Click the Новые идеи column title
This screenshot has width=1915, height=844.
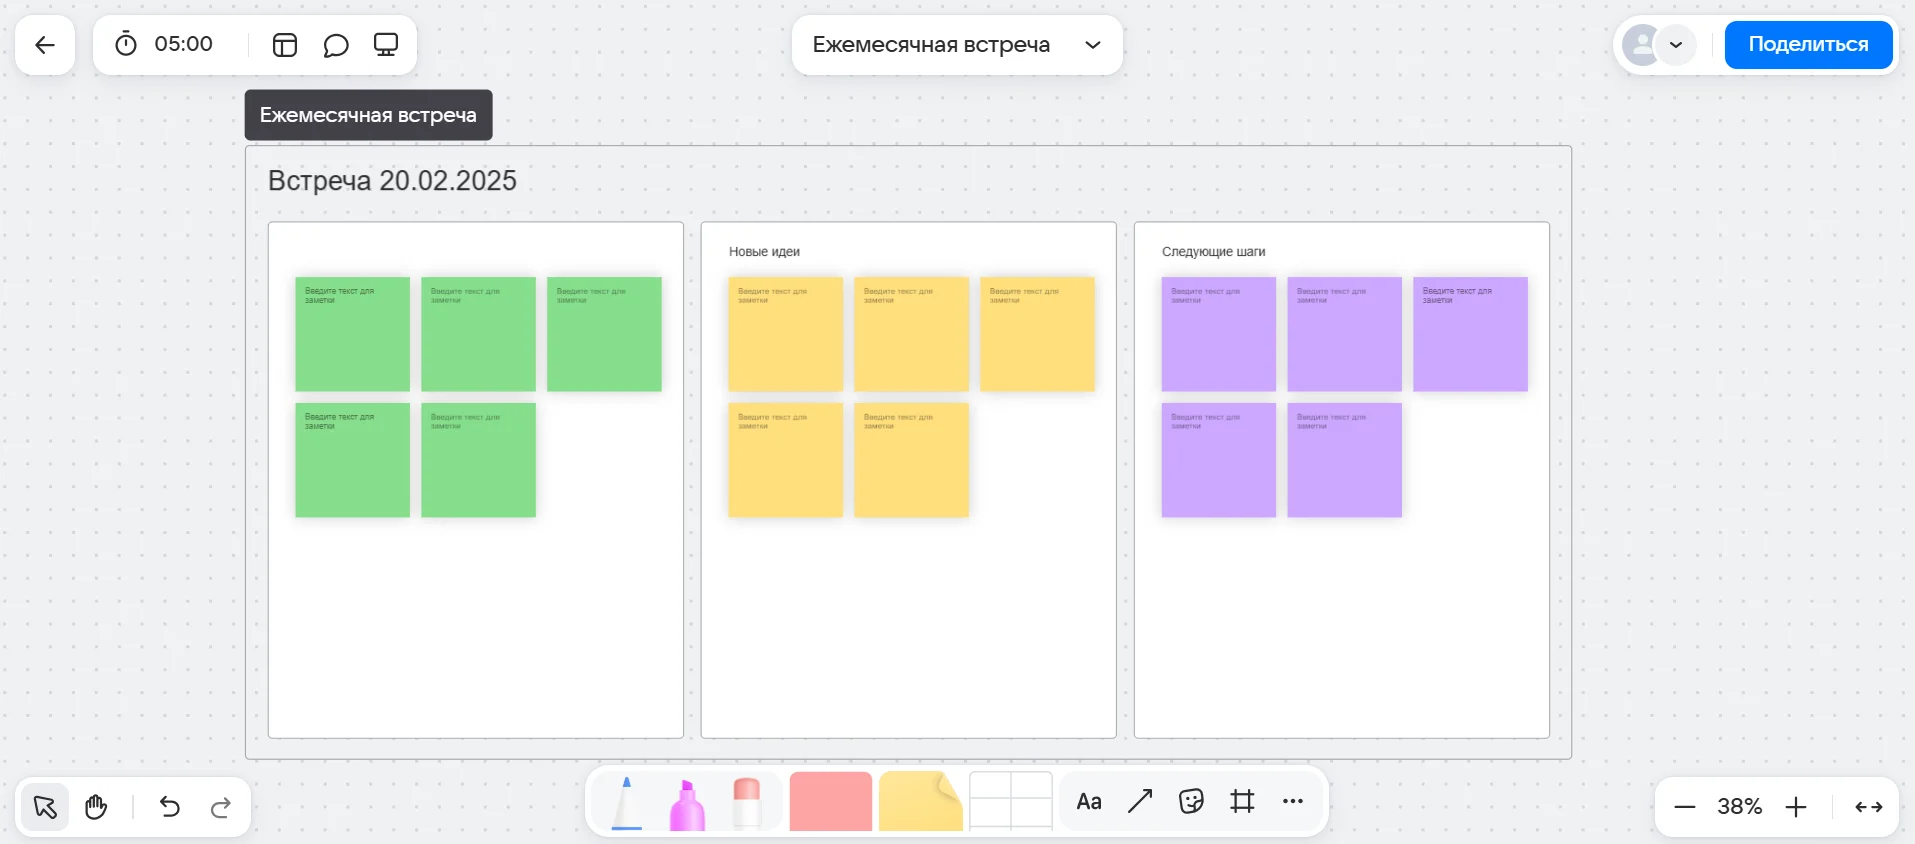764,252
